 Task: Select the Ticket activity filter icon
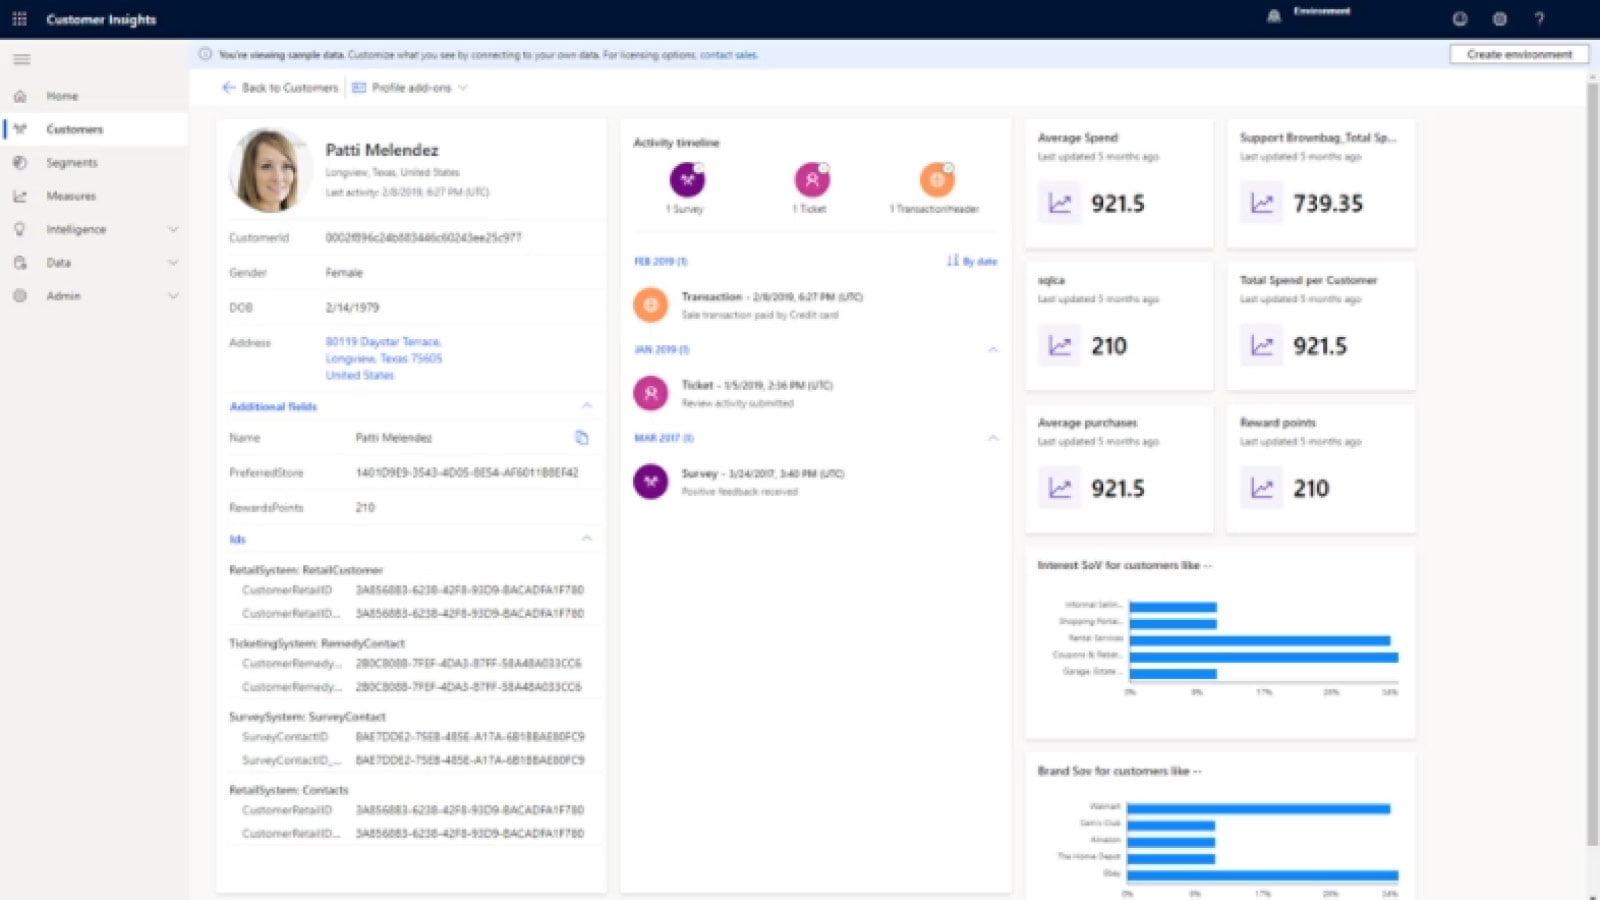pos(812,180)
